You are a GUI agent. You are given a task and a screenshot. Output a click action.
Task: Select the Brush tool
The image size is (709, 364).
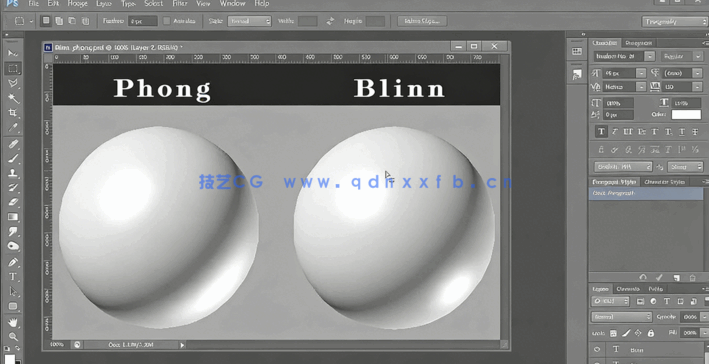[13, 158]
